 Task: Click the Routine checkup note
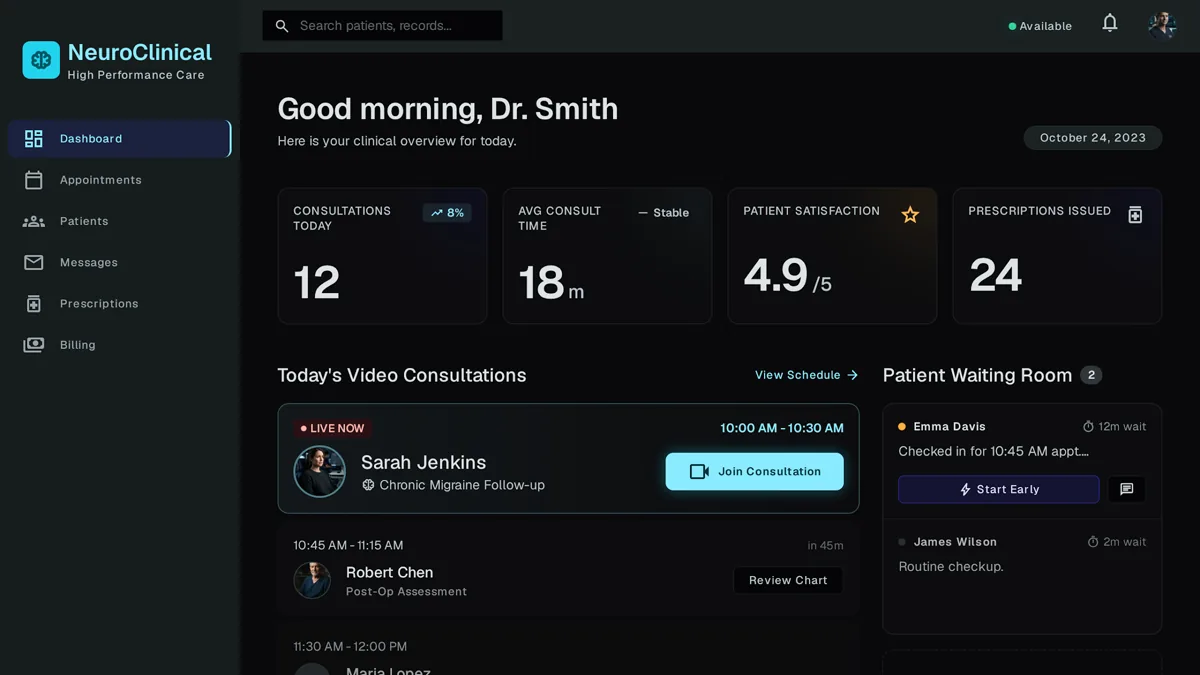point(951,567)
